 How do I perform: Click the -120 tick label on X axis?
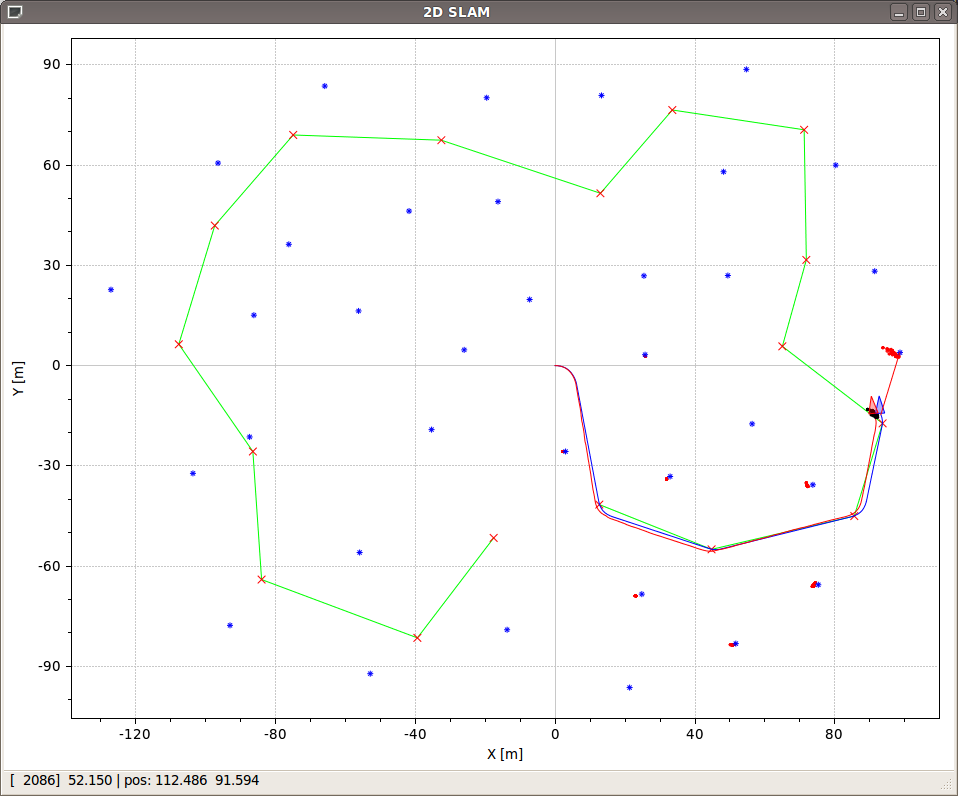[134, 734]
